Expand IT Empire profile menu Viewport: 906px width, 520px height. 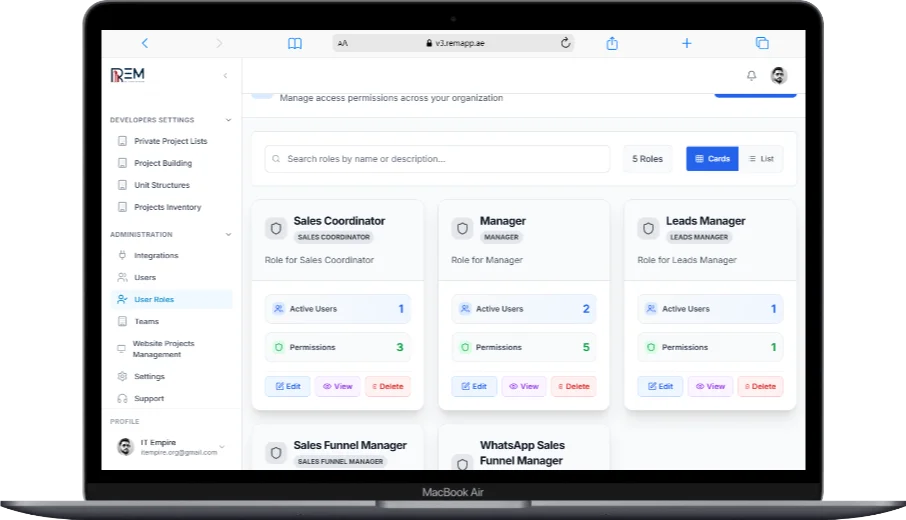(222, 447)
